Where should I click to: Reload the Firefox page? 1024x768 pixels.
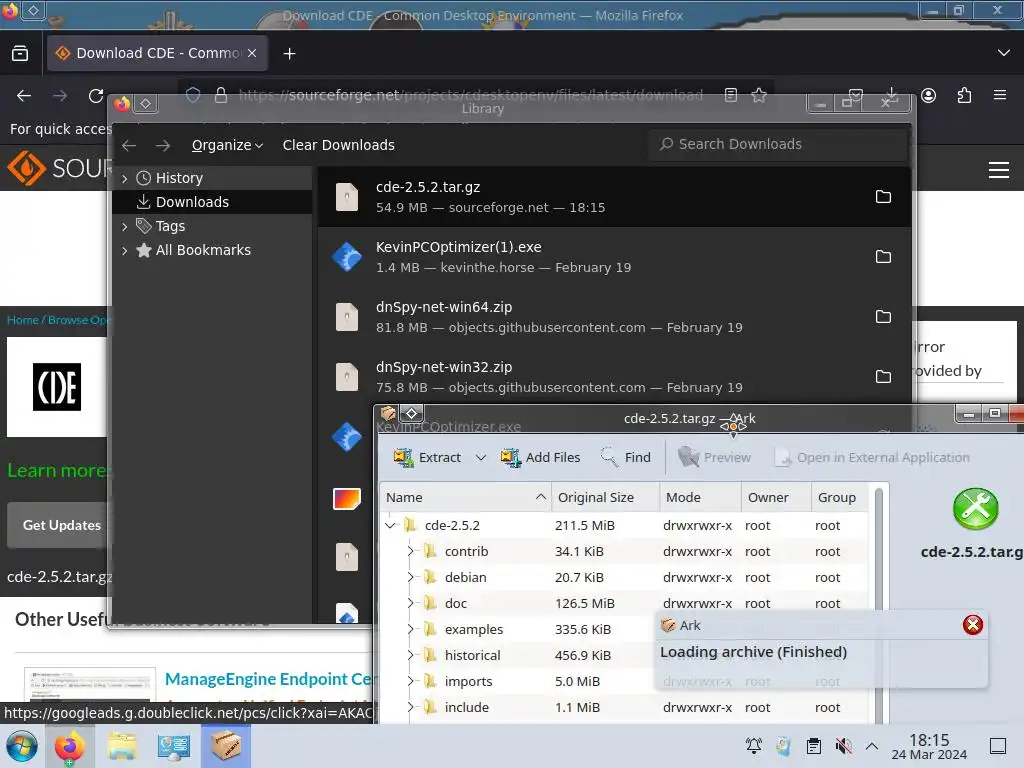[x=96, y=96]
